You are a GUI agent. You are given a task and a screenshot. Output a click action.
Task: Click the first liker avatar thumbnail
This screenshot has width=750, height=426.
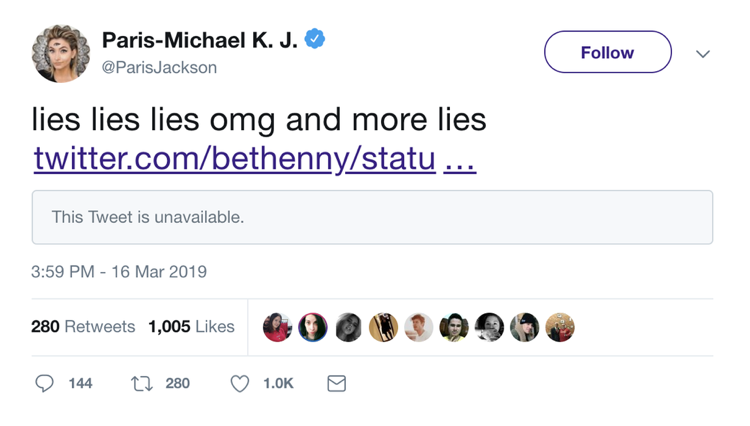tap(278, 327)
